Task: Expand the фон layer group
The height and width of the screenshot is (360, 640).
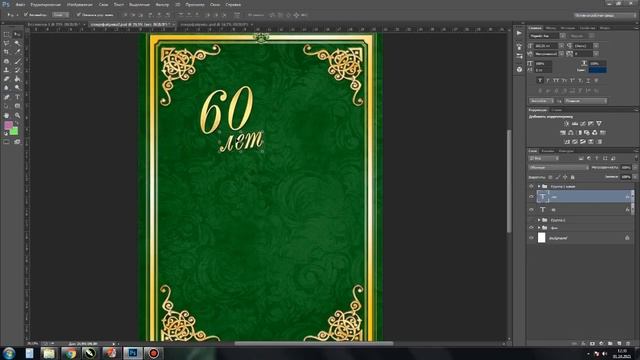Action: tap(539, 228)
